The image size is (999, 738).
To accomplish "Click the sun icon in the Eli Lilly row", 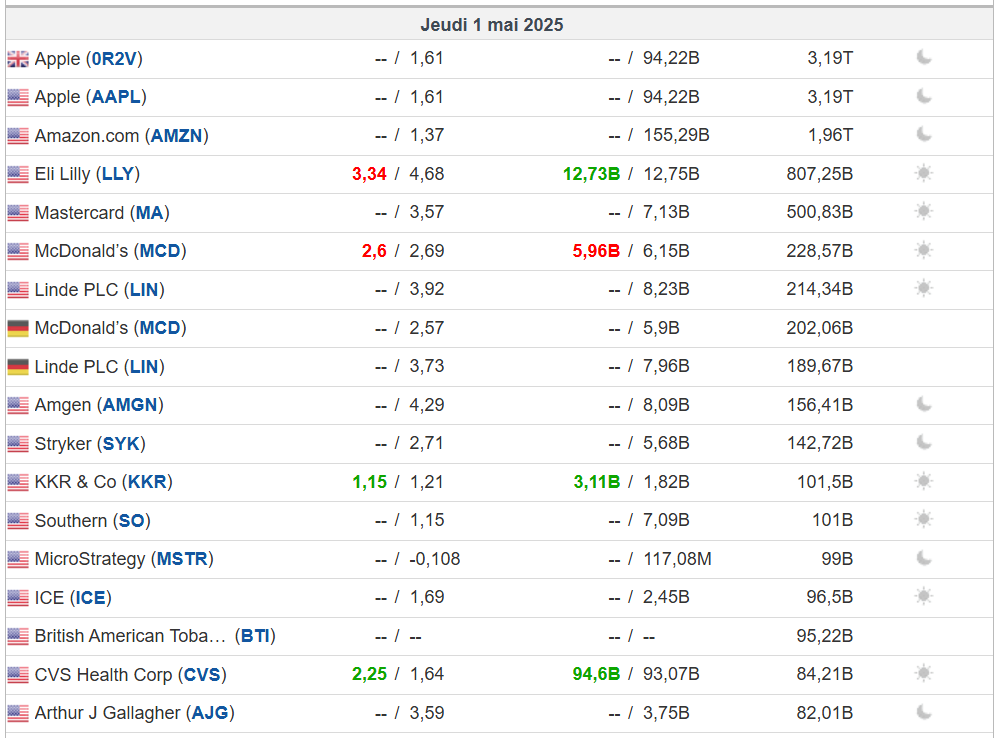I will (924, 173).
